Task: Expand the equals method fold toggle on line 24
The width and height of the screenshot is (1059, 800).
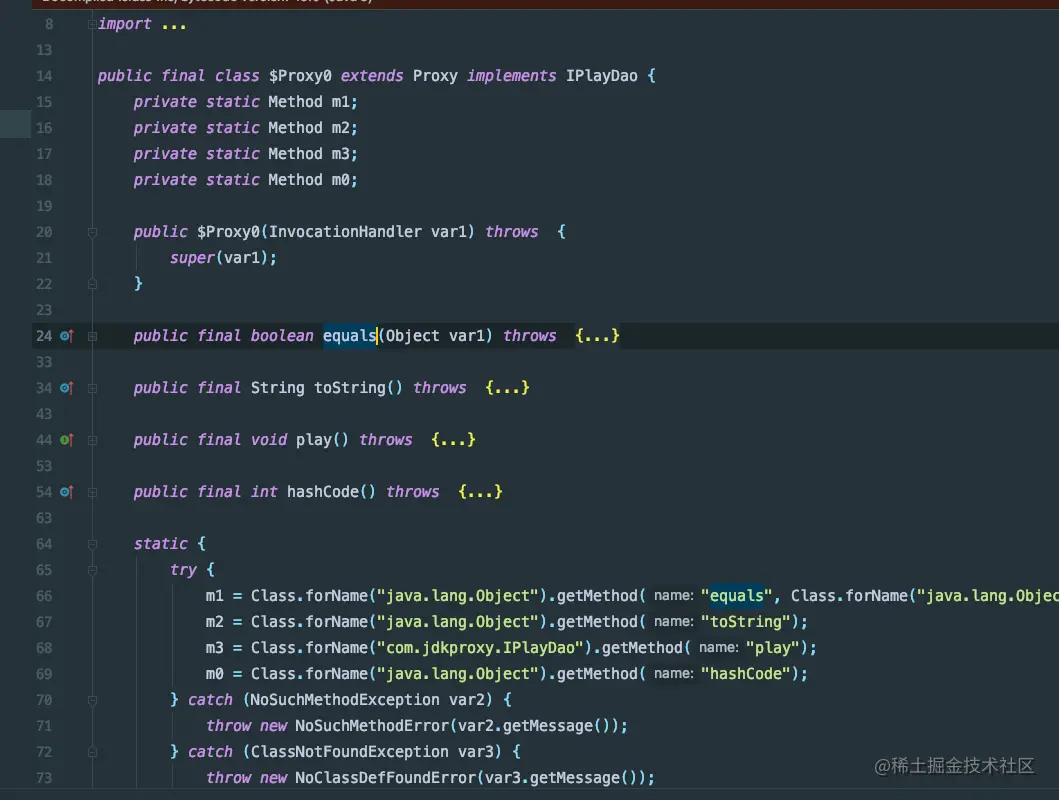Action: 93,336
